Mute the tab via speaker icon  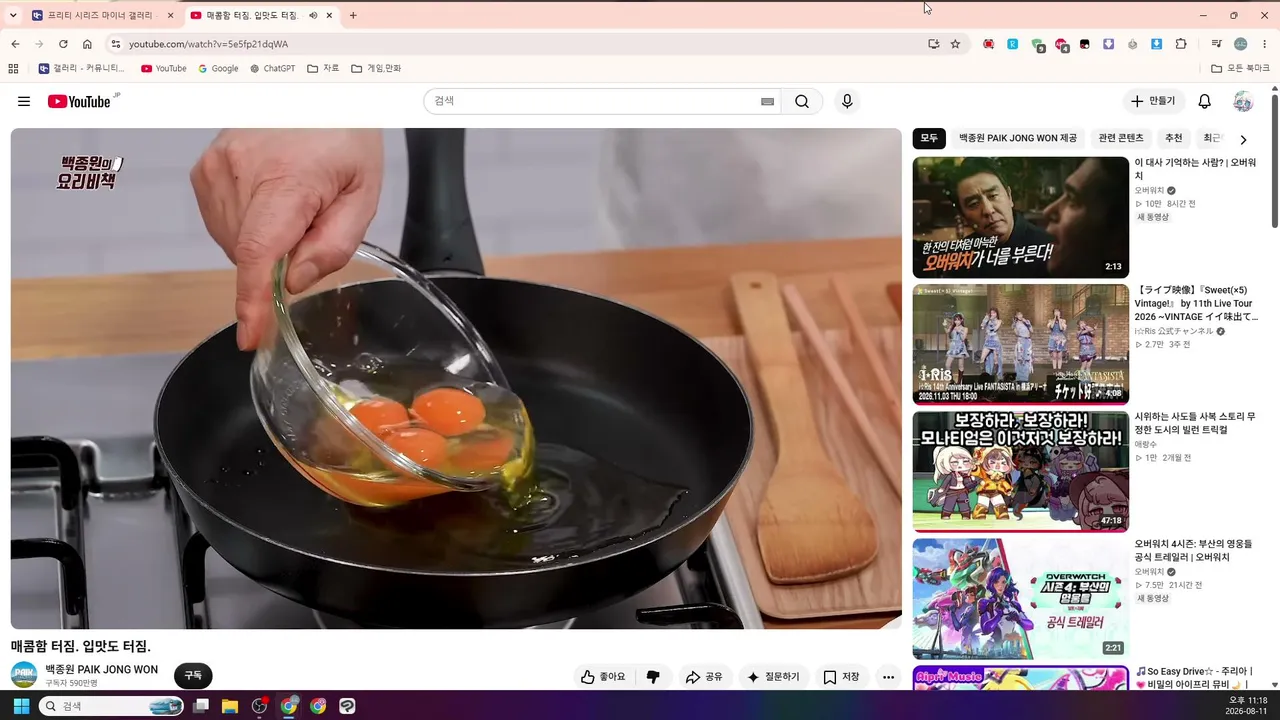pos(313,15)
